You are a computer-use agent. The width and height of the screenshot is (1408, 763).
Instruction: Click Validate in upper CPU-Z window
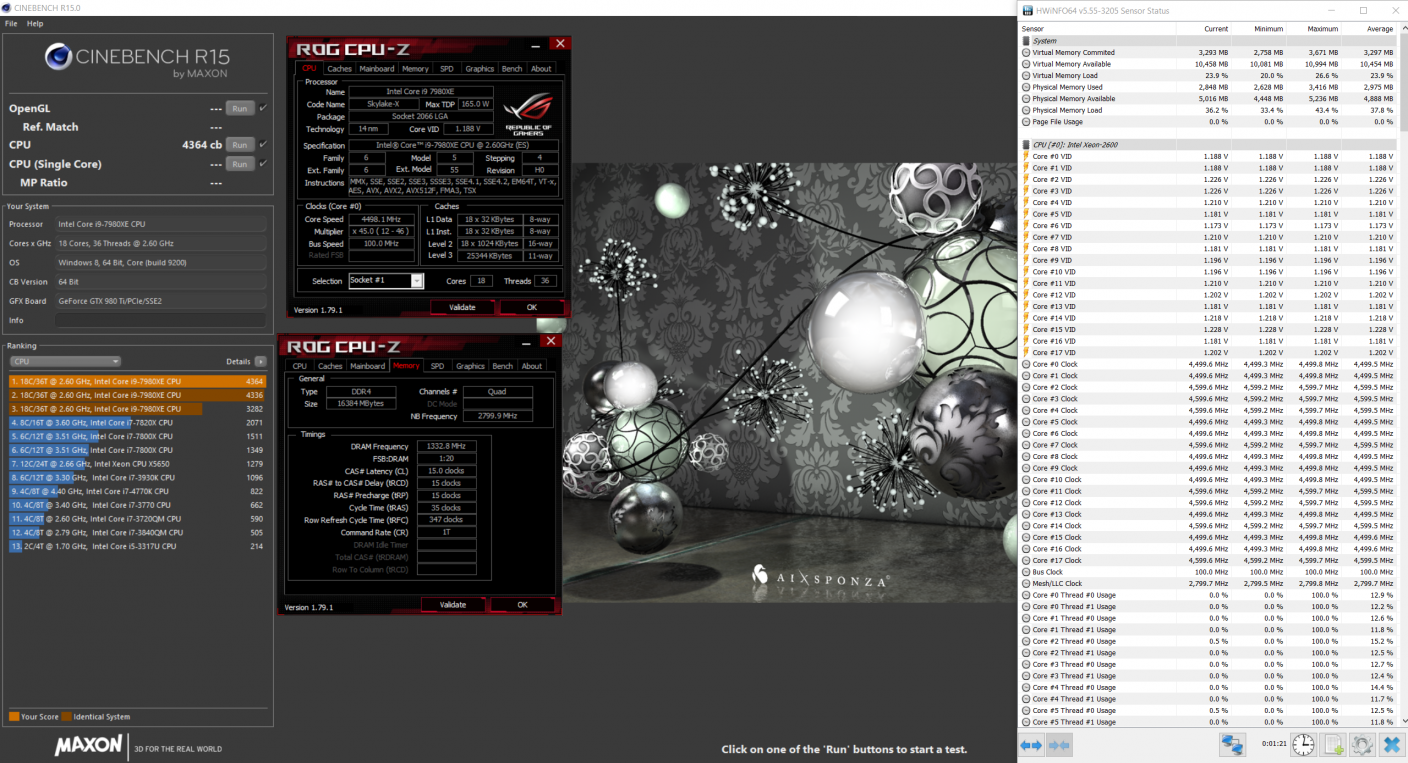click(462, 307)
